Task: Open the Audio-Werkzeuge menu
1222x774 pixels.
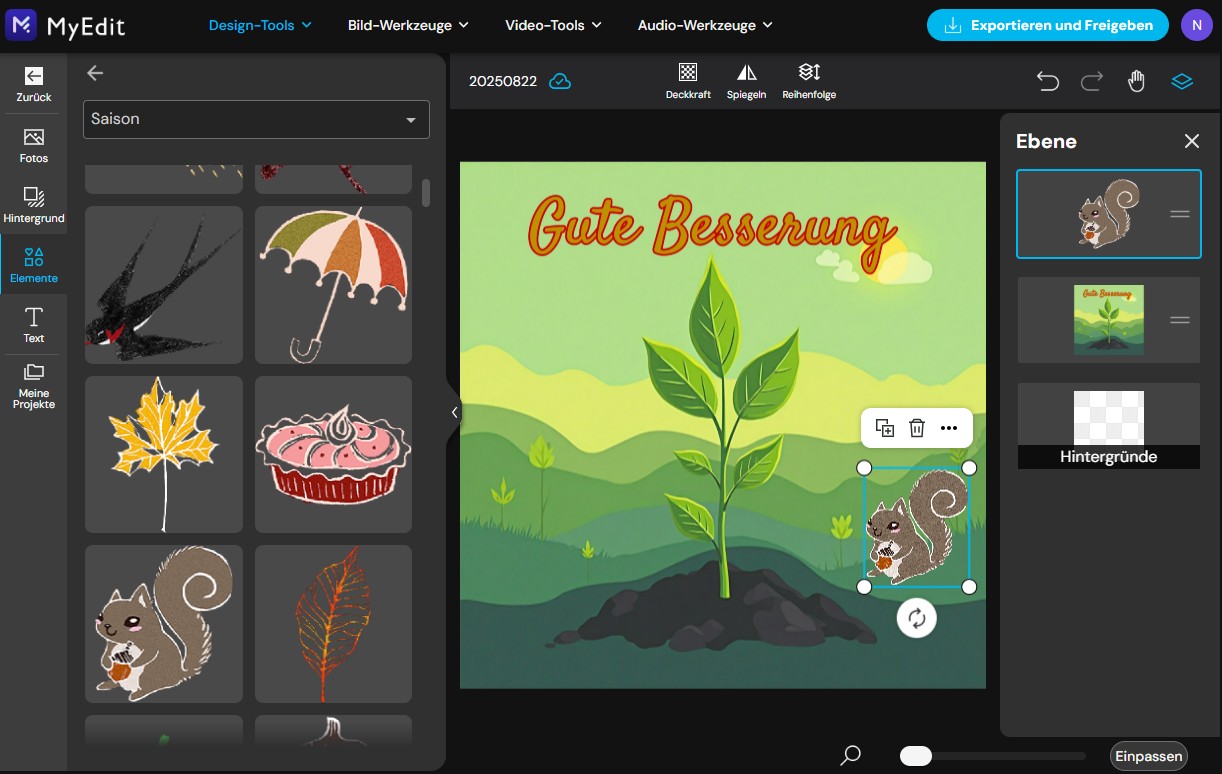Action: [x=705, y=25]
